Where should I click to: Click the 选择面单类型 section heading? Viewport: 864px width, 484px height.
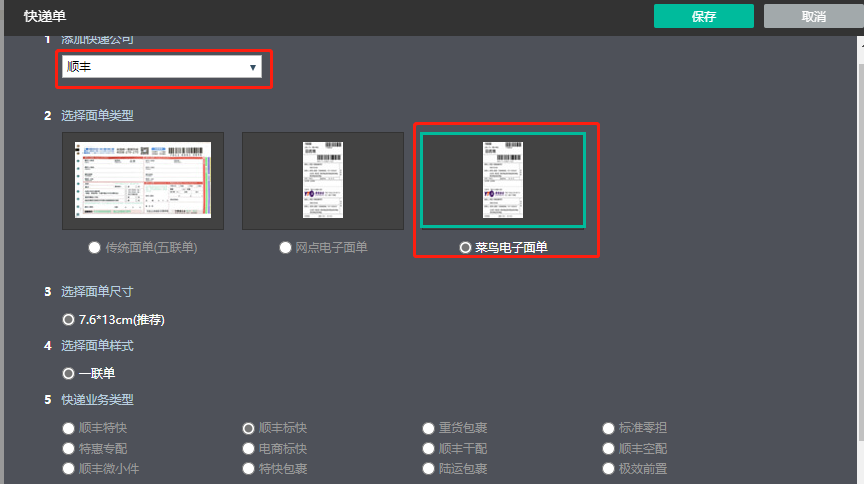point(97,116)
